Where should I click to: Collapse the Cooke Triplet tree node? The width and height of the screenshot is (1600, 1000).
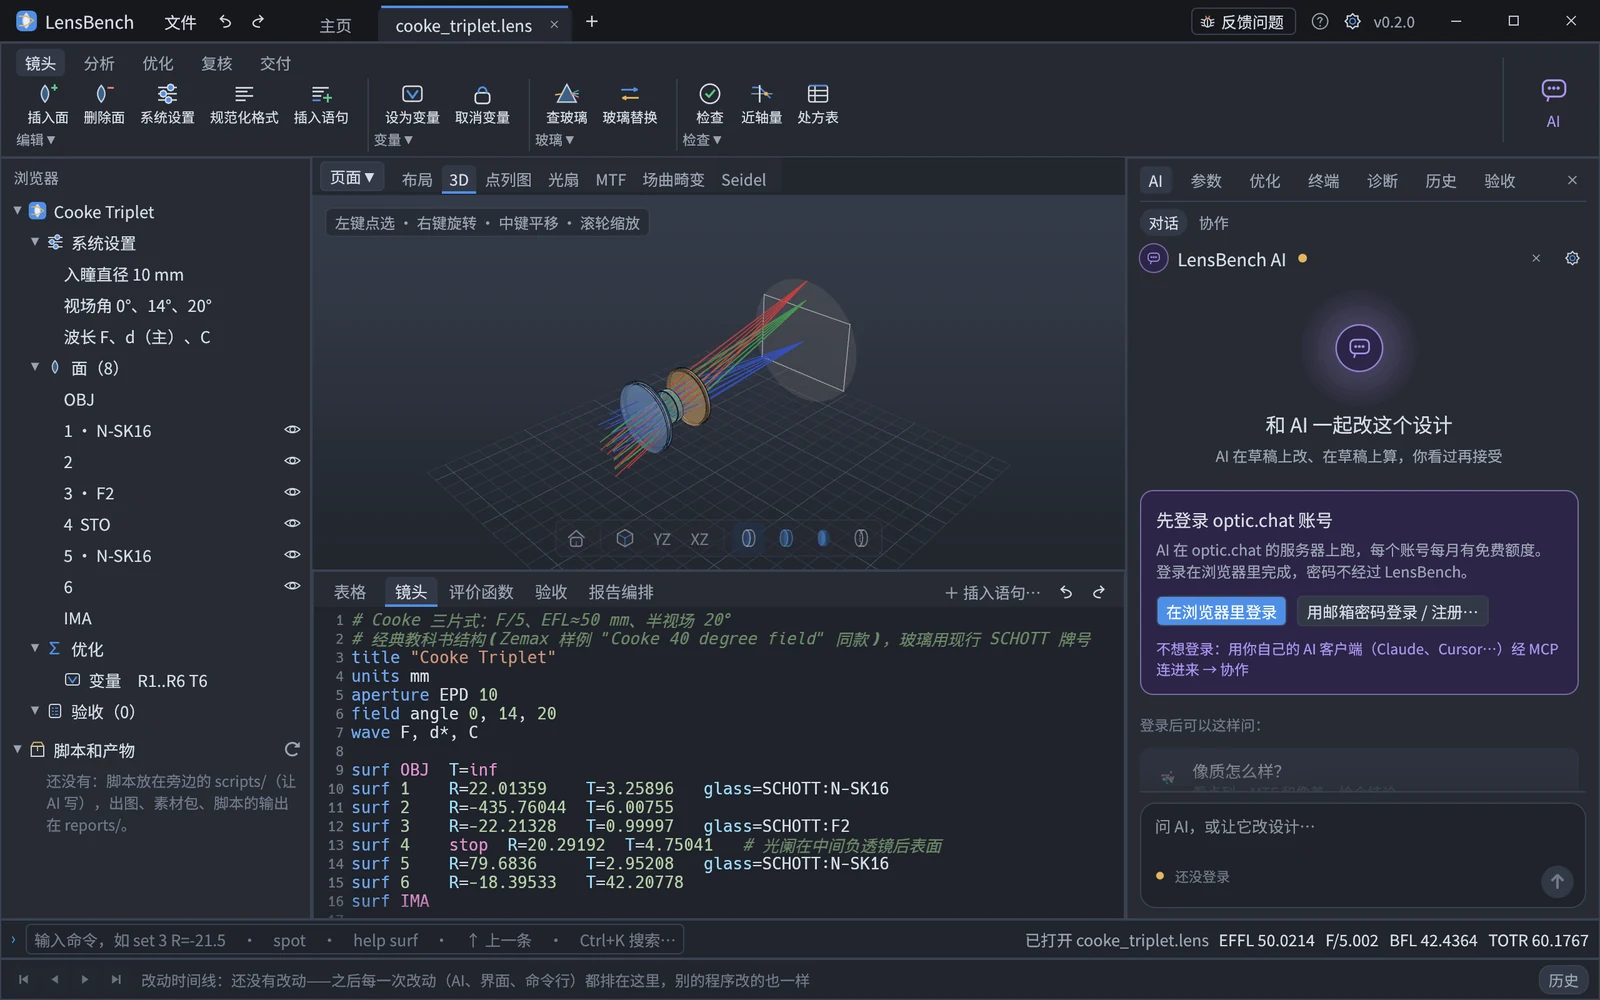[17, 211]
